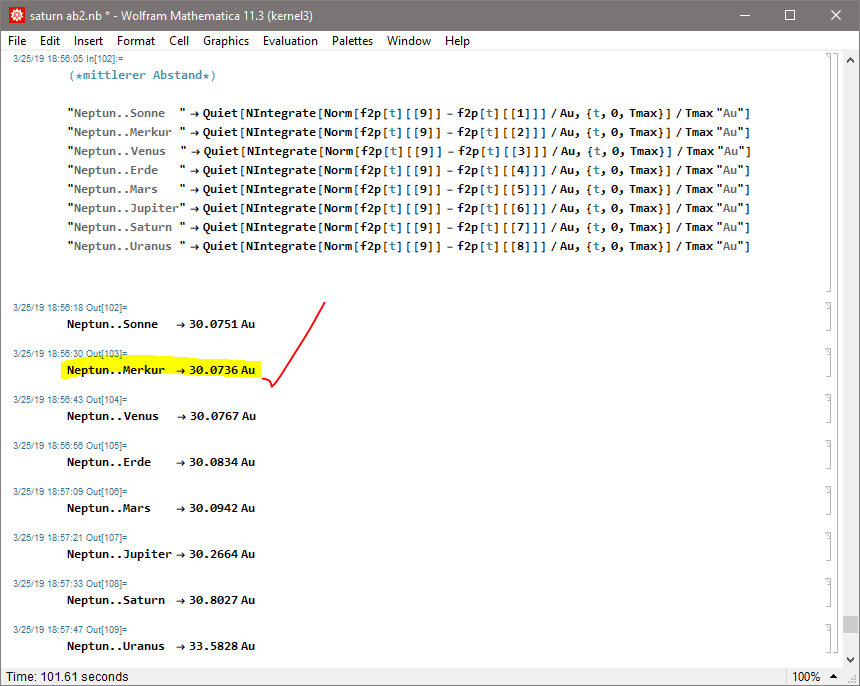
Task: Minimize the Mathematica notebook window
Action: tap(744, 15)
